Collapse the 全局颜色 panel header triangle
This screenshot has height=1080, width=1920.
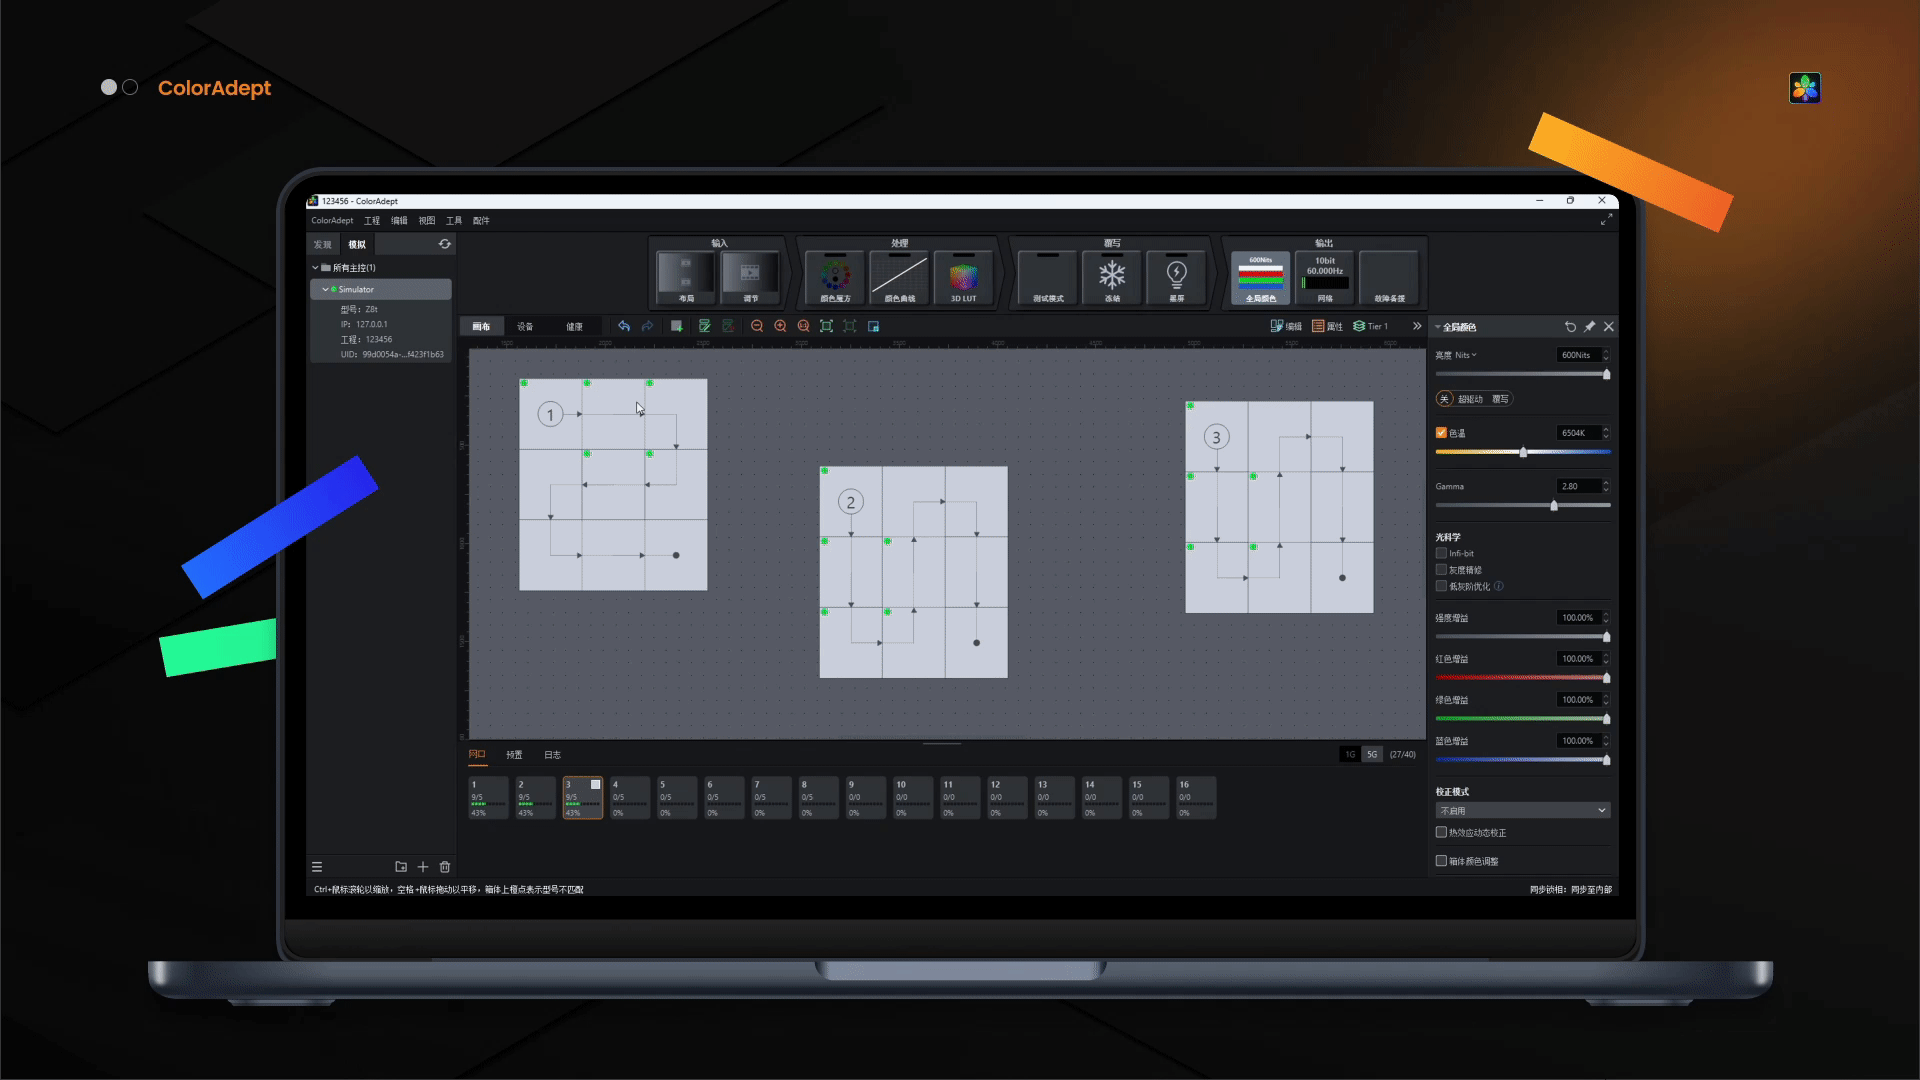coord(1438,327)
